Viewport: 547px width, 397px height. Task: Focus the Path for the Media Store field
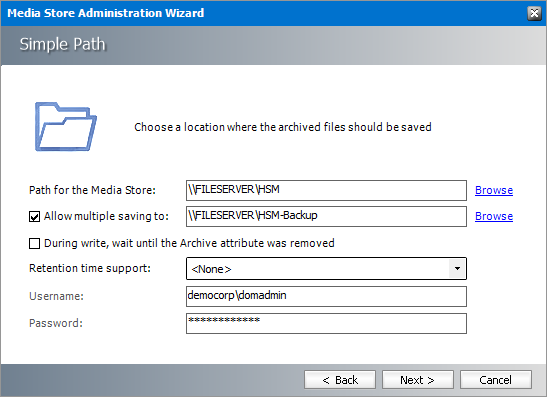click(326, 190)
